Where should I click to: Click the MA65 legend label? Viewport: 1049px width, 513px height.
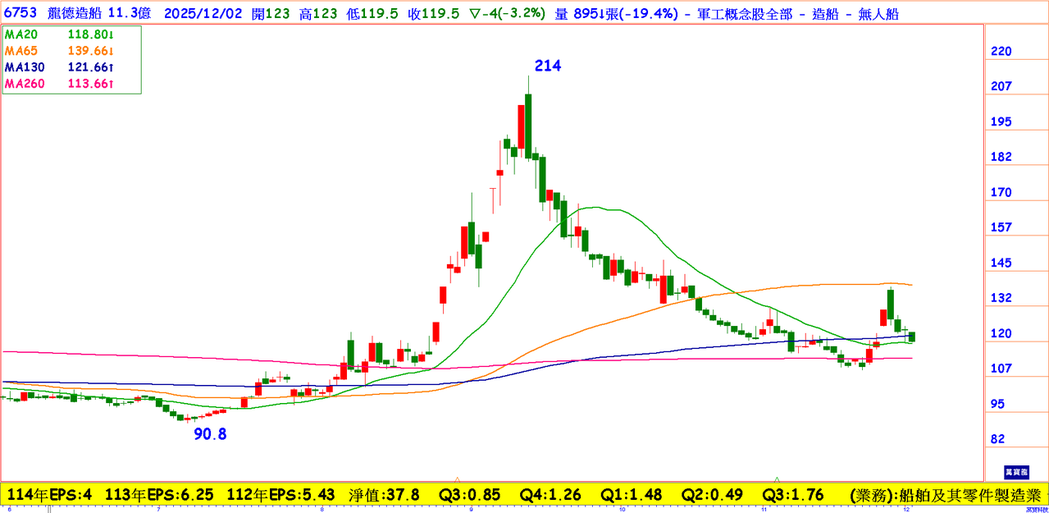(23, 51)
